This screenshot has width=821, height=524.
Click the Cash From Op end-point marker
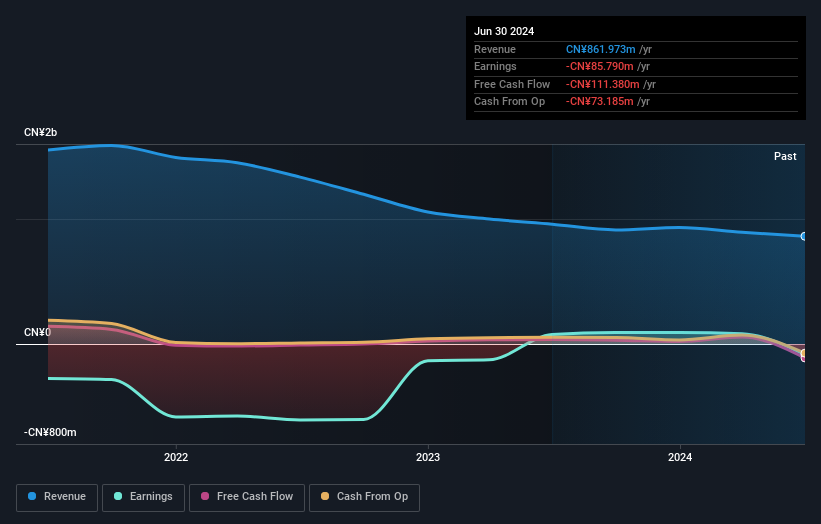804,353
